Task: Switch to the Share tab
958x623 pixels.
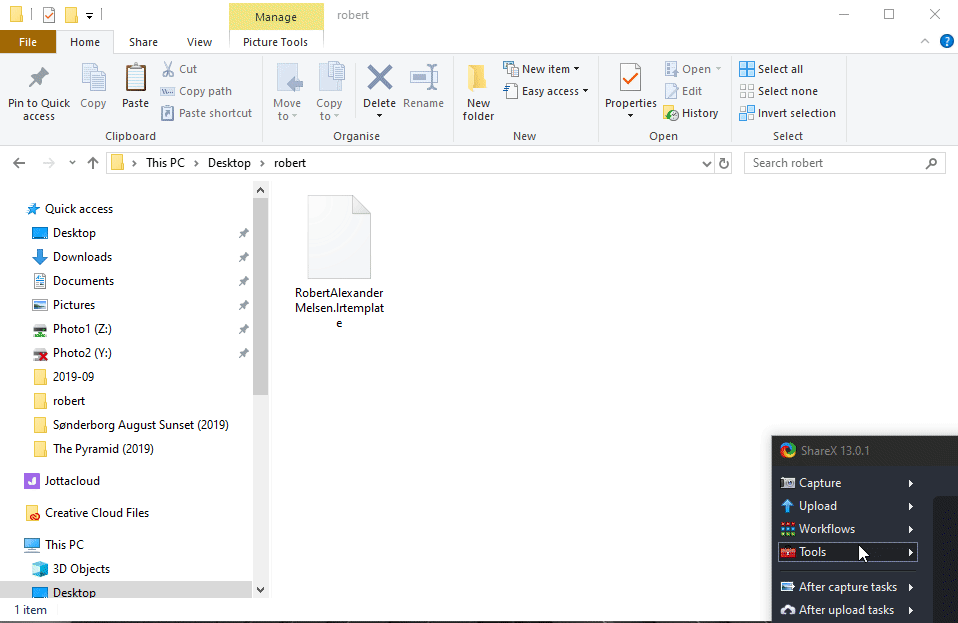Action: [143, 42]
